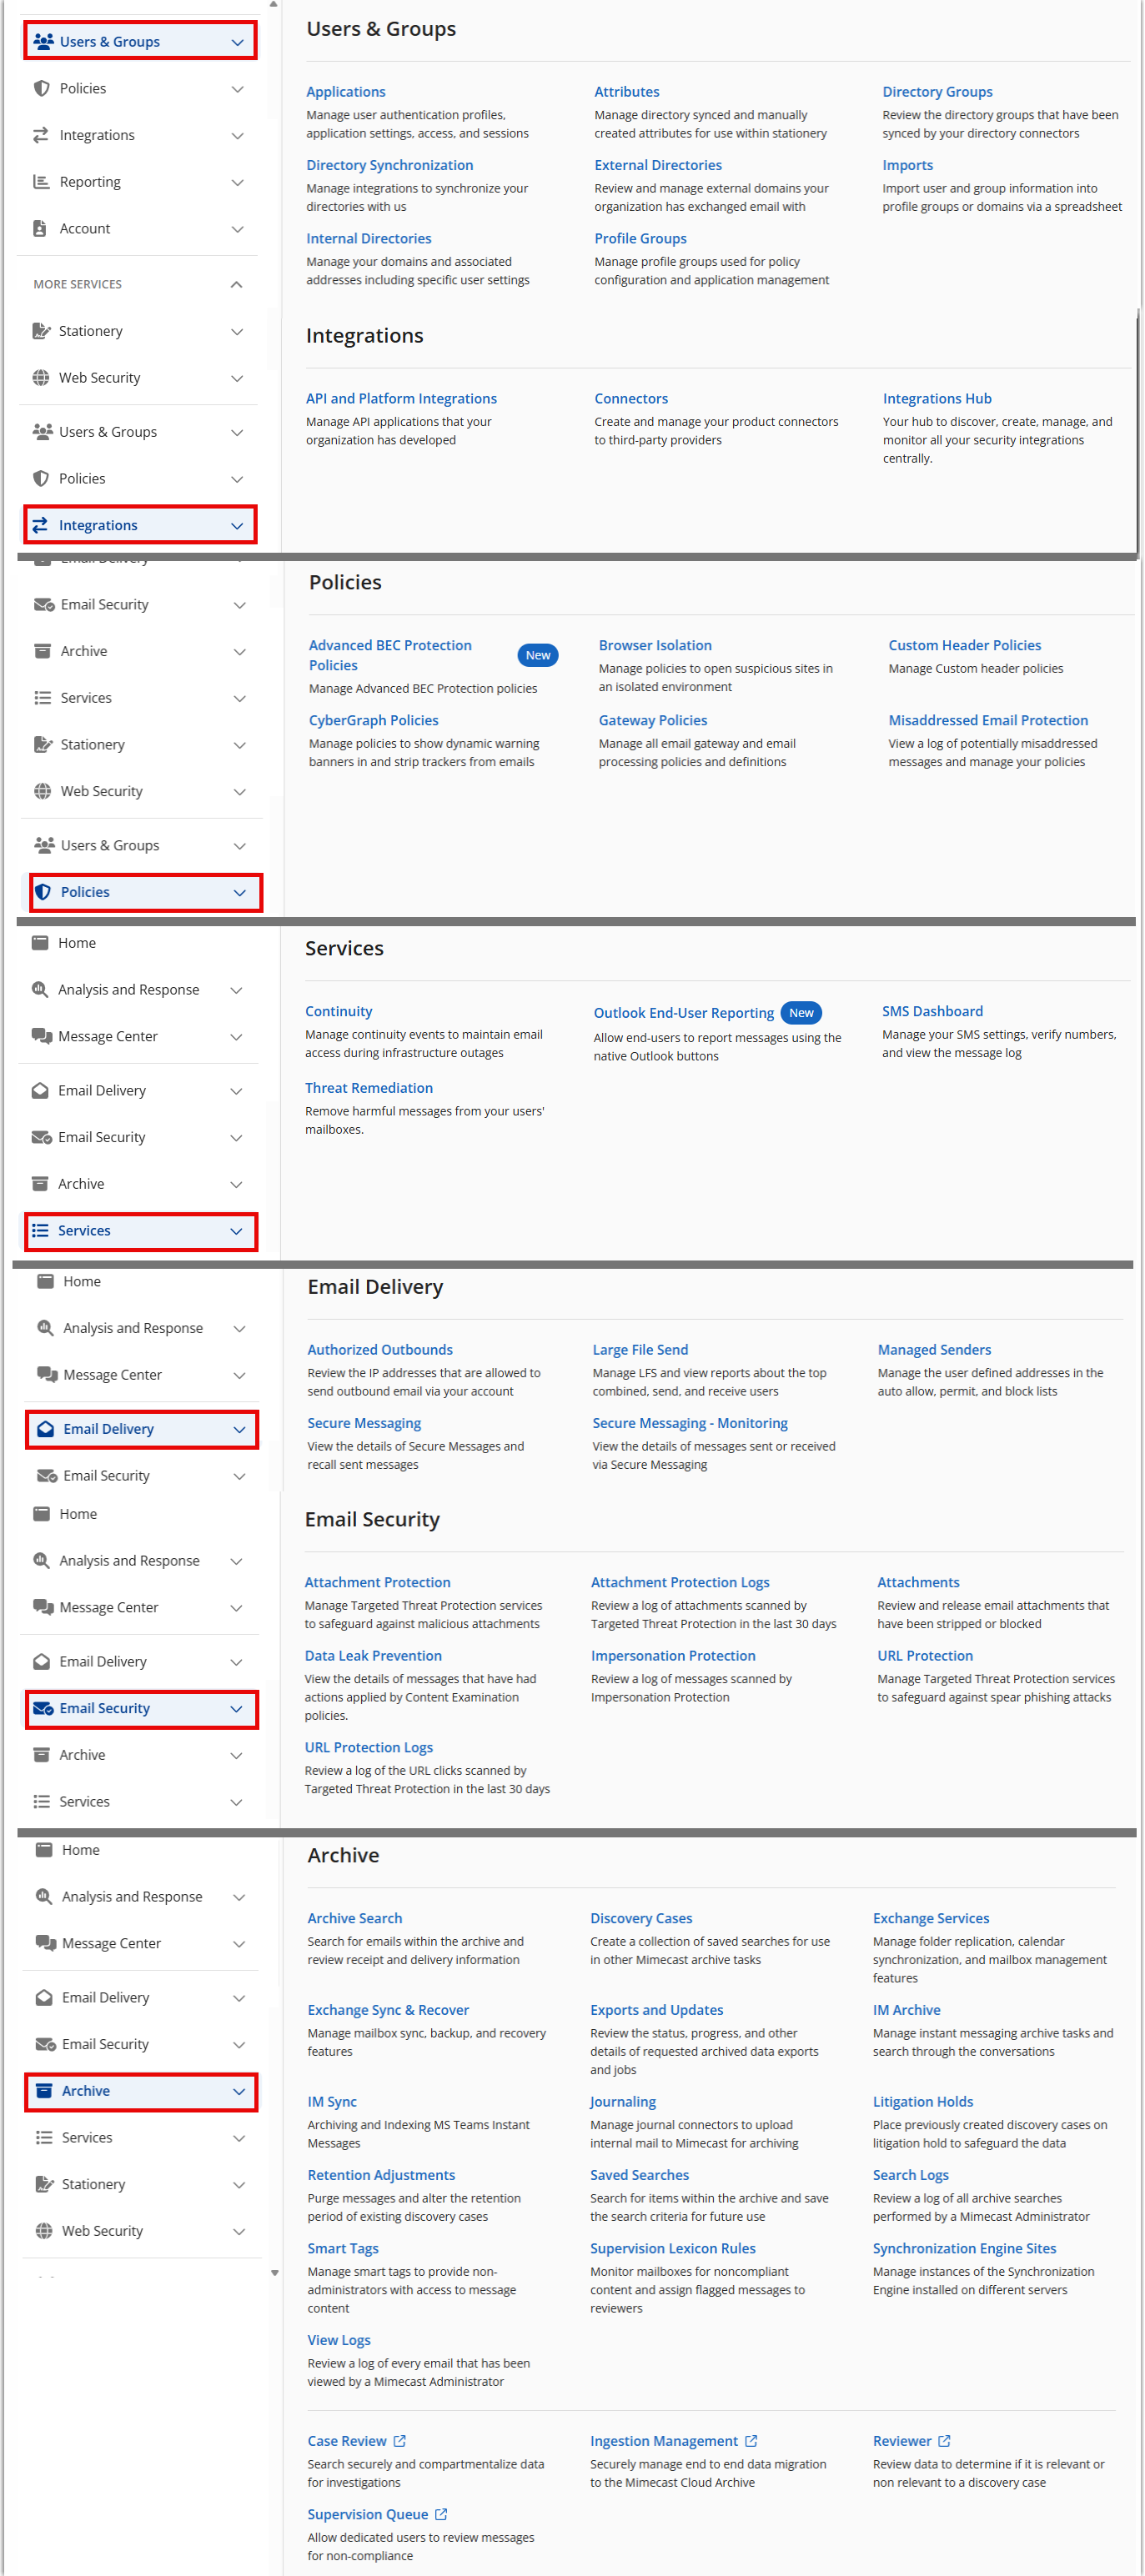This screenshot has width=1145, height=2576.
Task: Click the shield icon on highlighted Policies item
Action: point(43,892)
